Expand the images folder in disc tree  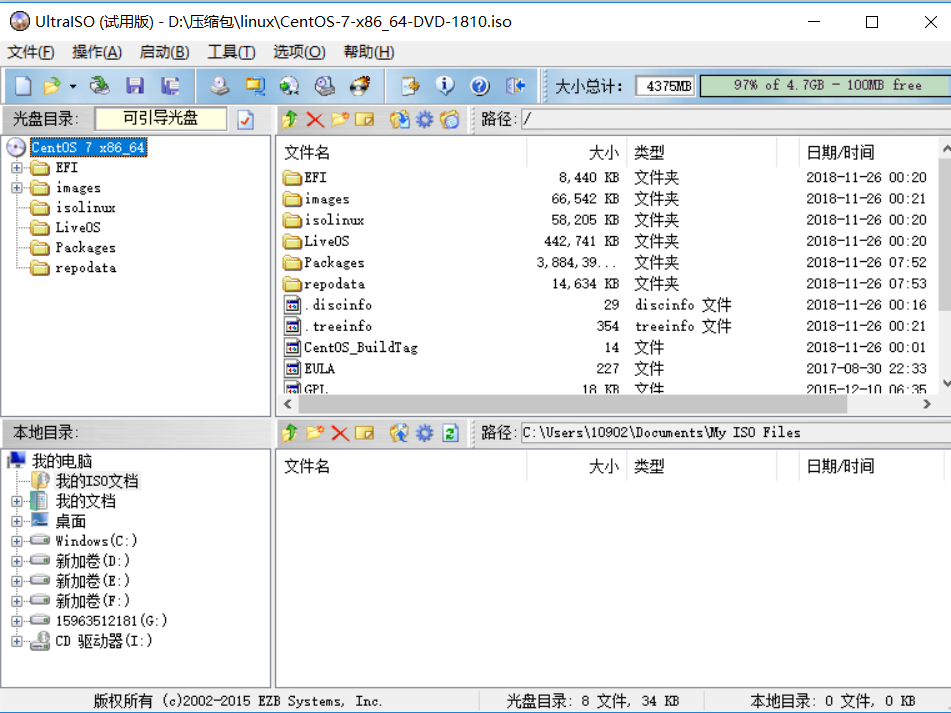[x=17, y=188]
